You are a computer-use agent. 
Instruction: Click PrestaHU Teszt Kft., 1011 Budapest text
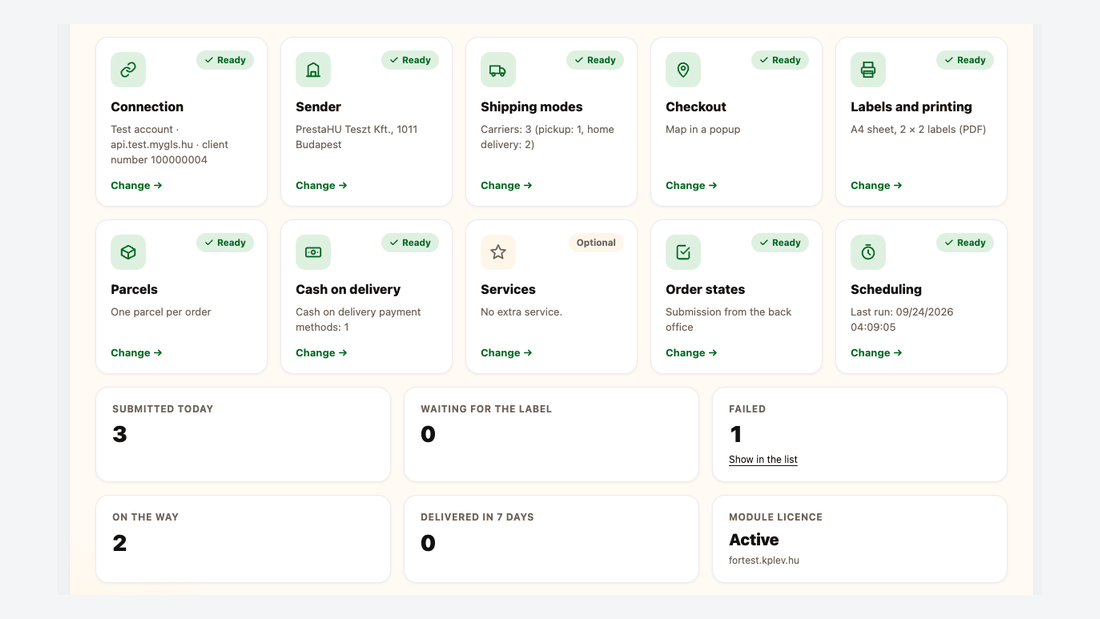point(356,137)
